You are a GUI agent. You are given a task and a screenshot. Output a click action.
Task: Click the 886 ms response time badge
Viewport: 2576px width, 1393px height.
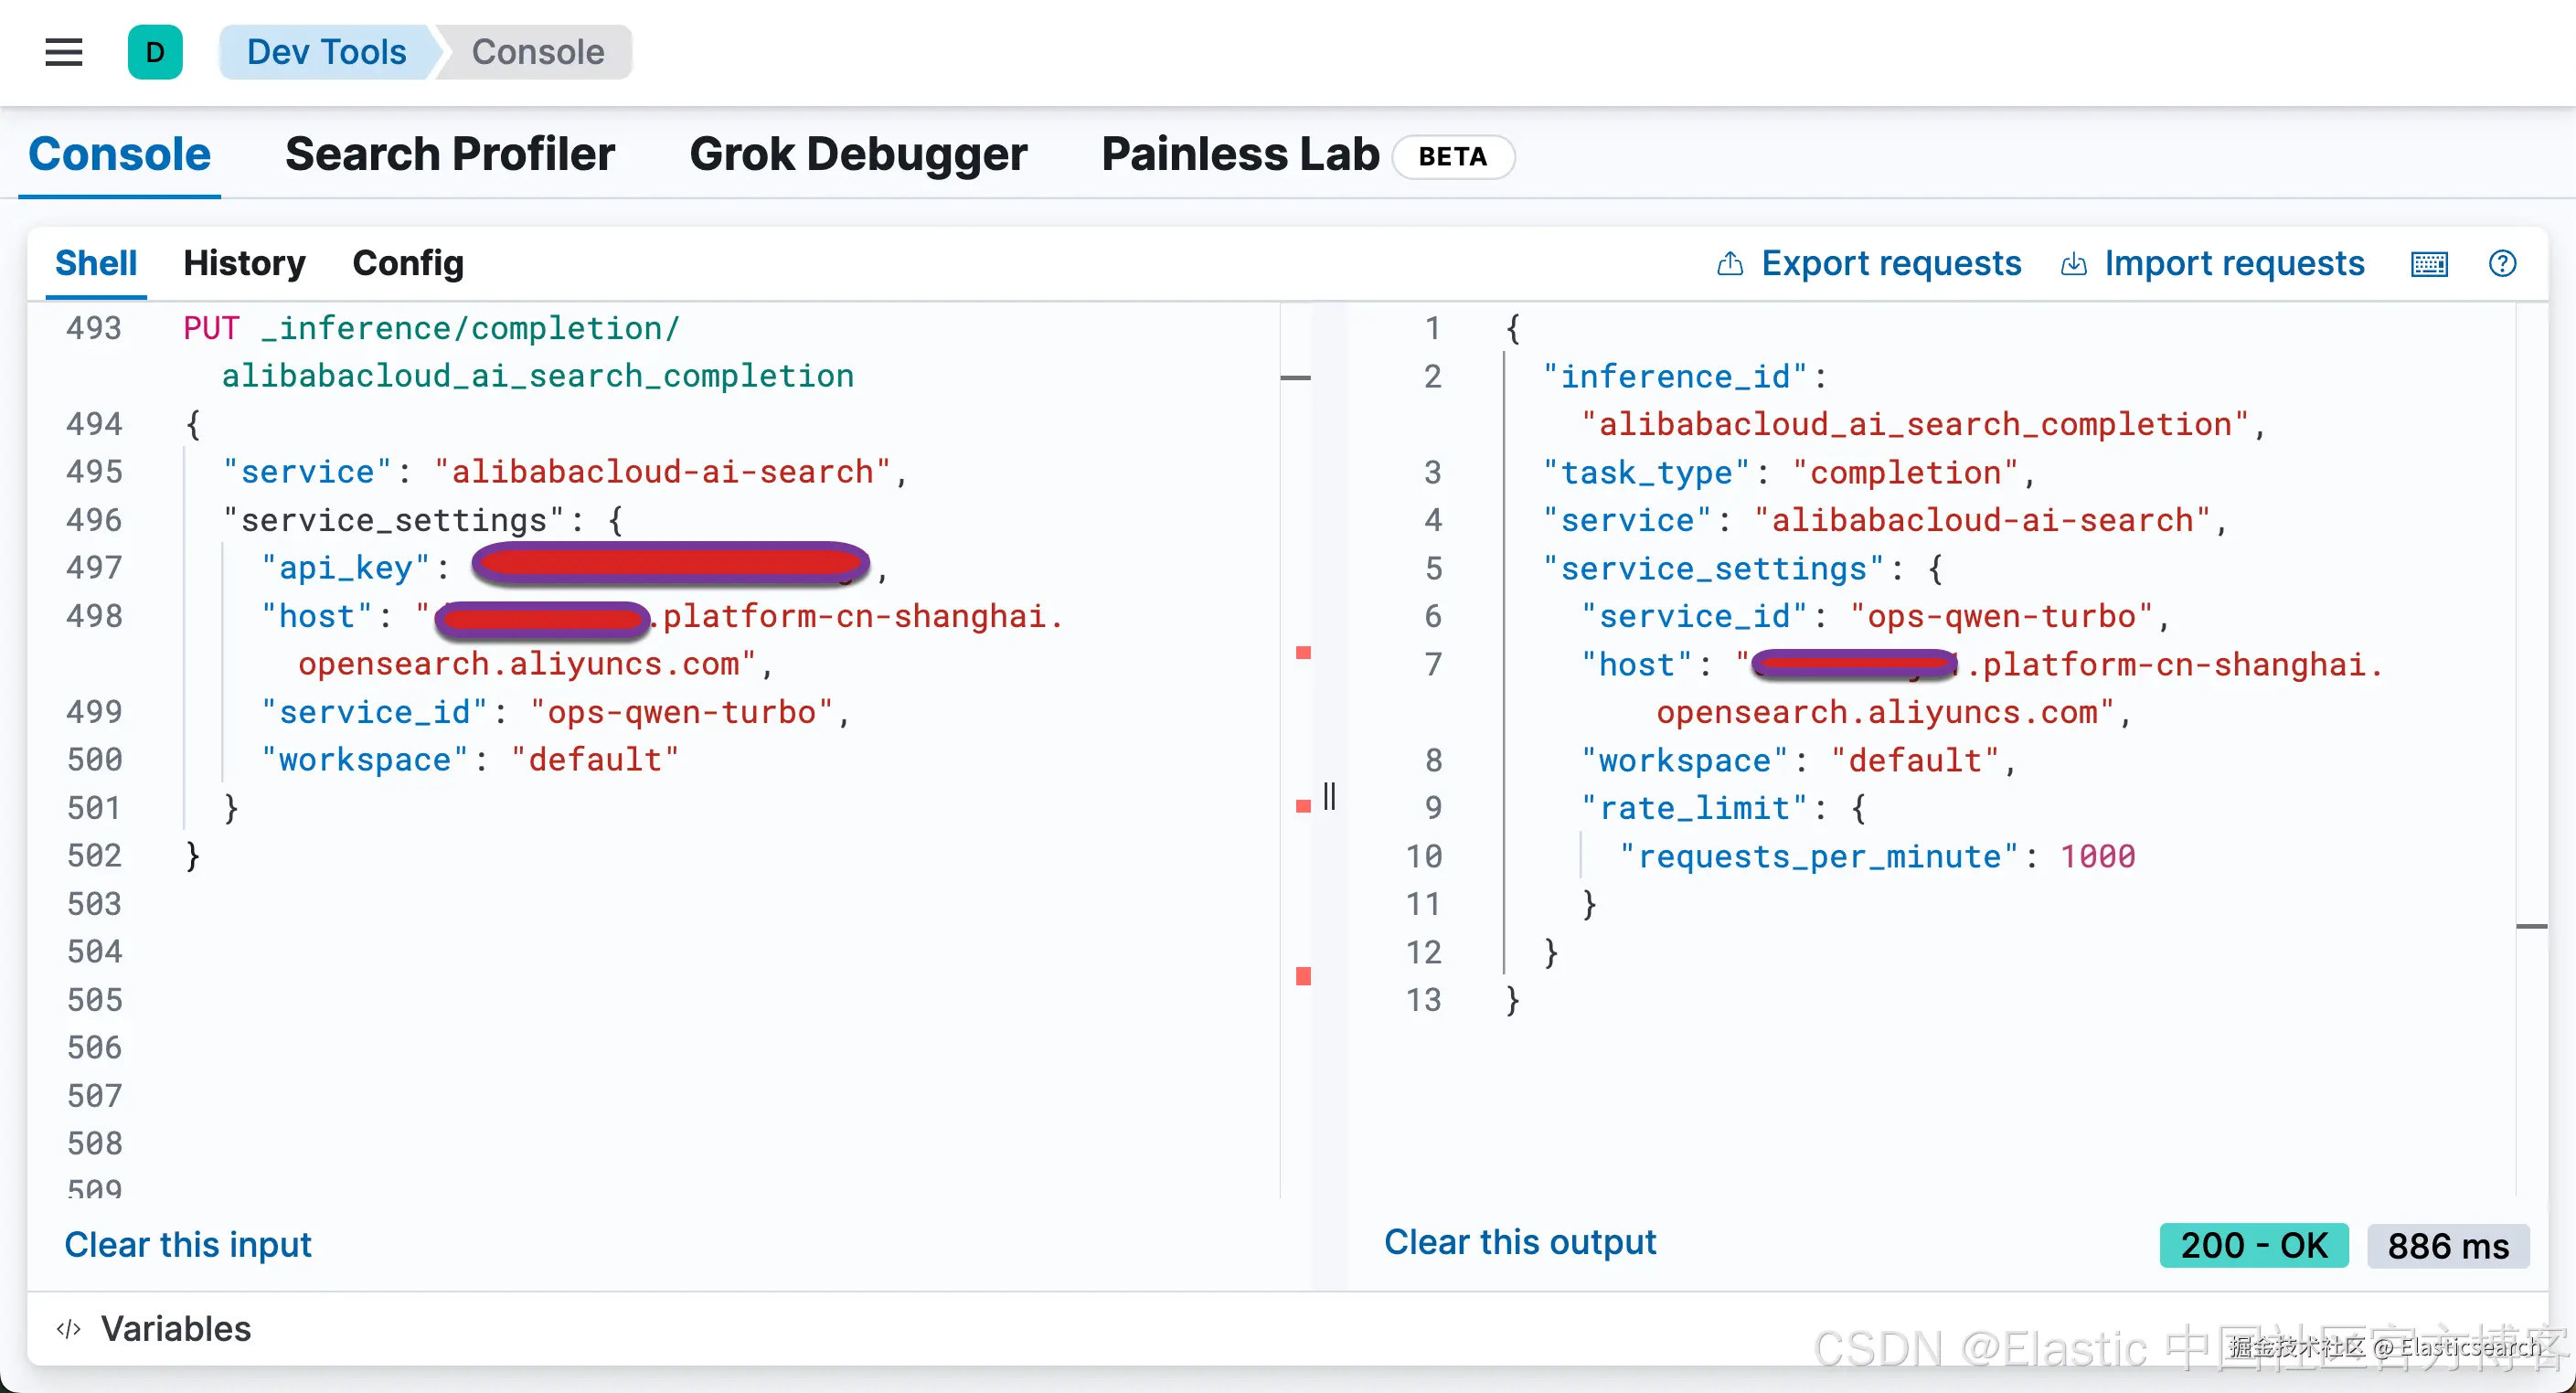click(2448, 1246)
